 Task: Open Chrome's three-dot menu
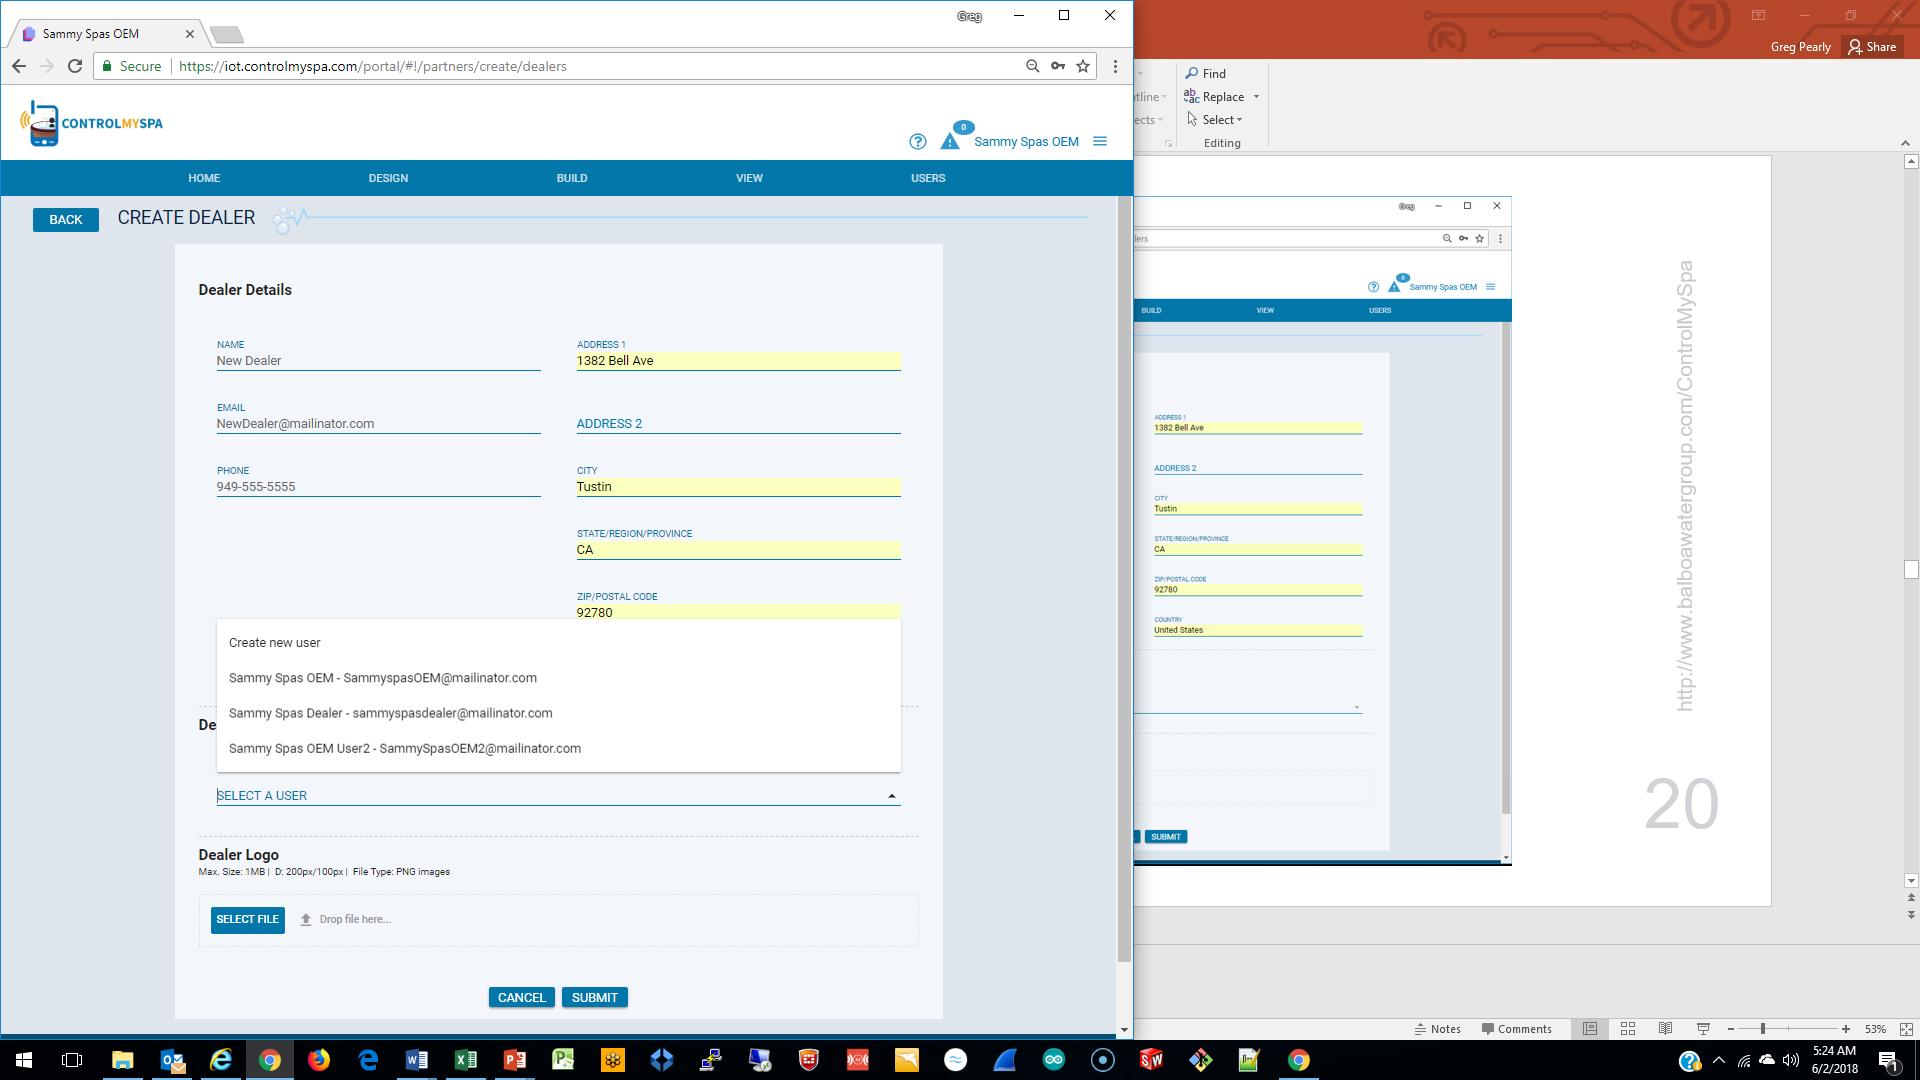coord(1115,66)
